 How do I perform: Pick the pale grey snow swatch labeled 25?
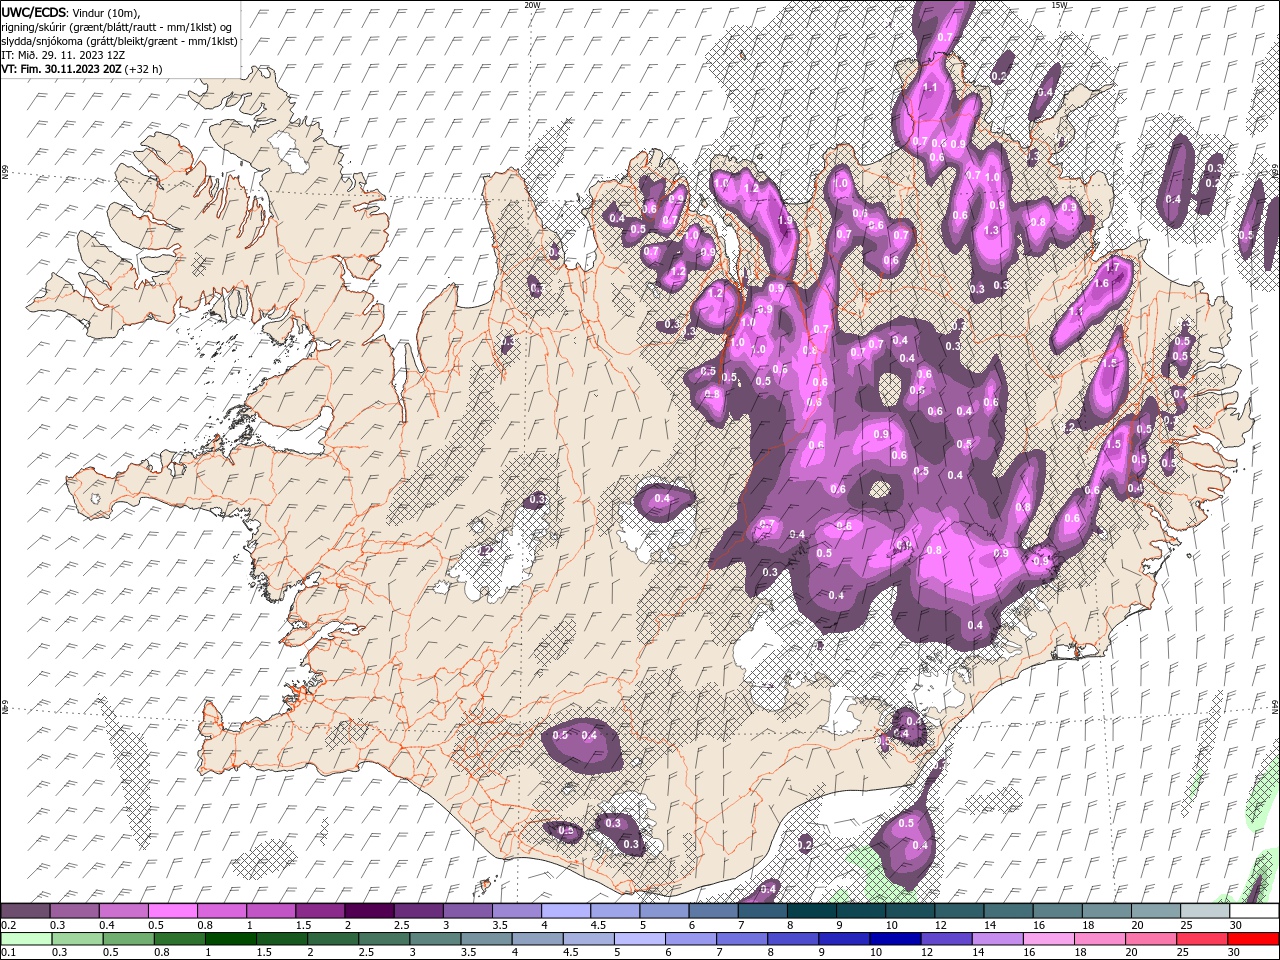(1203, 911)
